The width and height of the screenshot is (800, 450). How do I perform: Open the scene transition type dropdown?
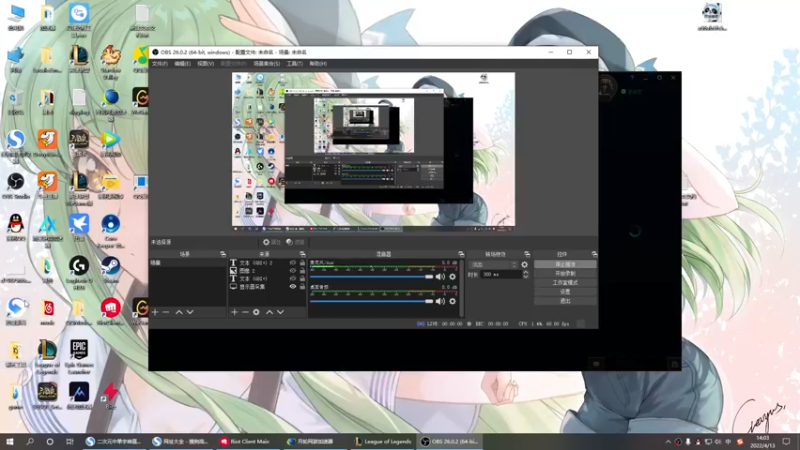pyautogui.click(x=493, y=265)
